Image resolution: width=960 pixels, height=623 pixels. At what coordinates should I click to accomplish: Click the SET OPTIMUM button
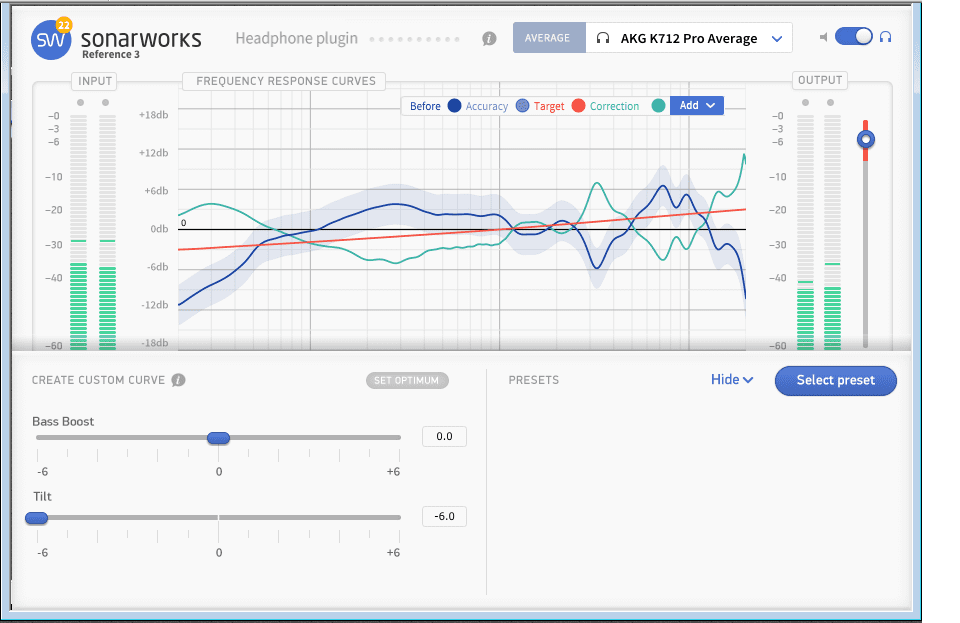pos(407,381)
